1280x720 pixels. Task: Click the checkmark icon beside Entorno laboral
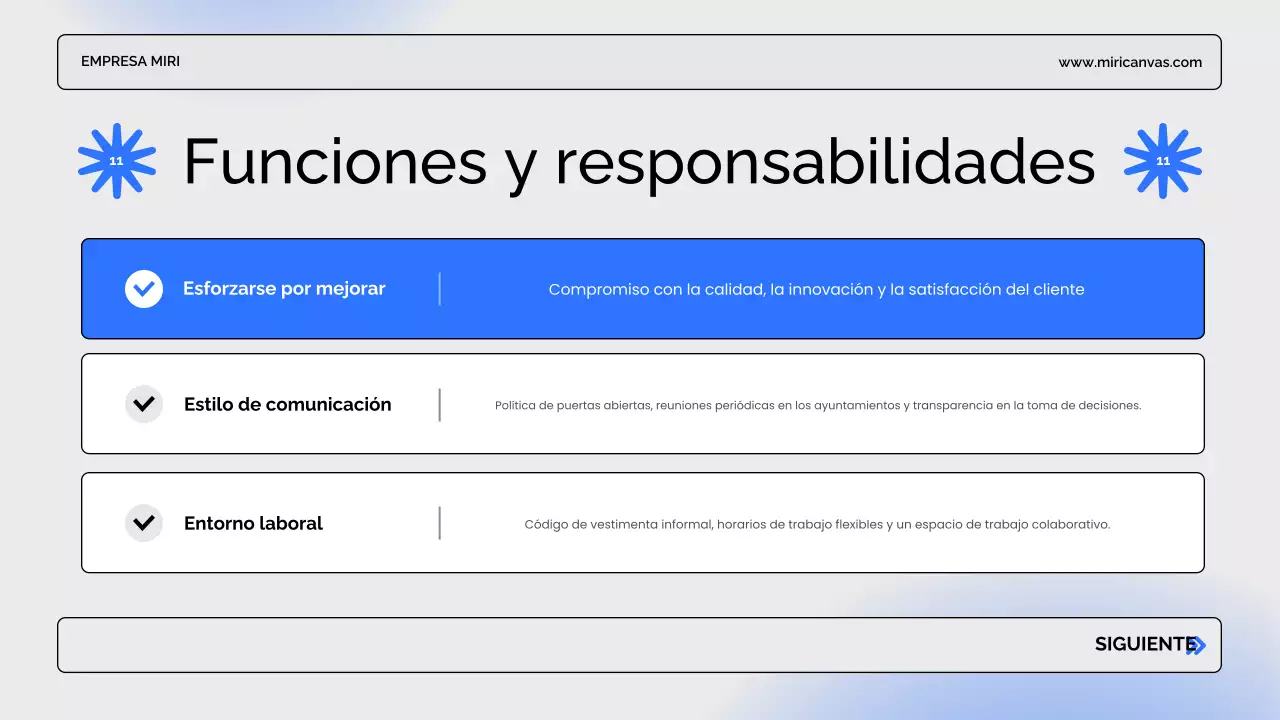(143, 523)
